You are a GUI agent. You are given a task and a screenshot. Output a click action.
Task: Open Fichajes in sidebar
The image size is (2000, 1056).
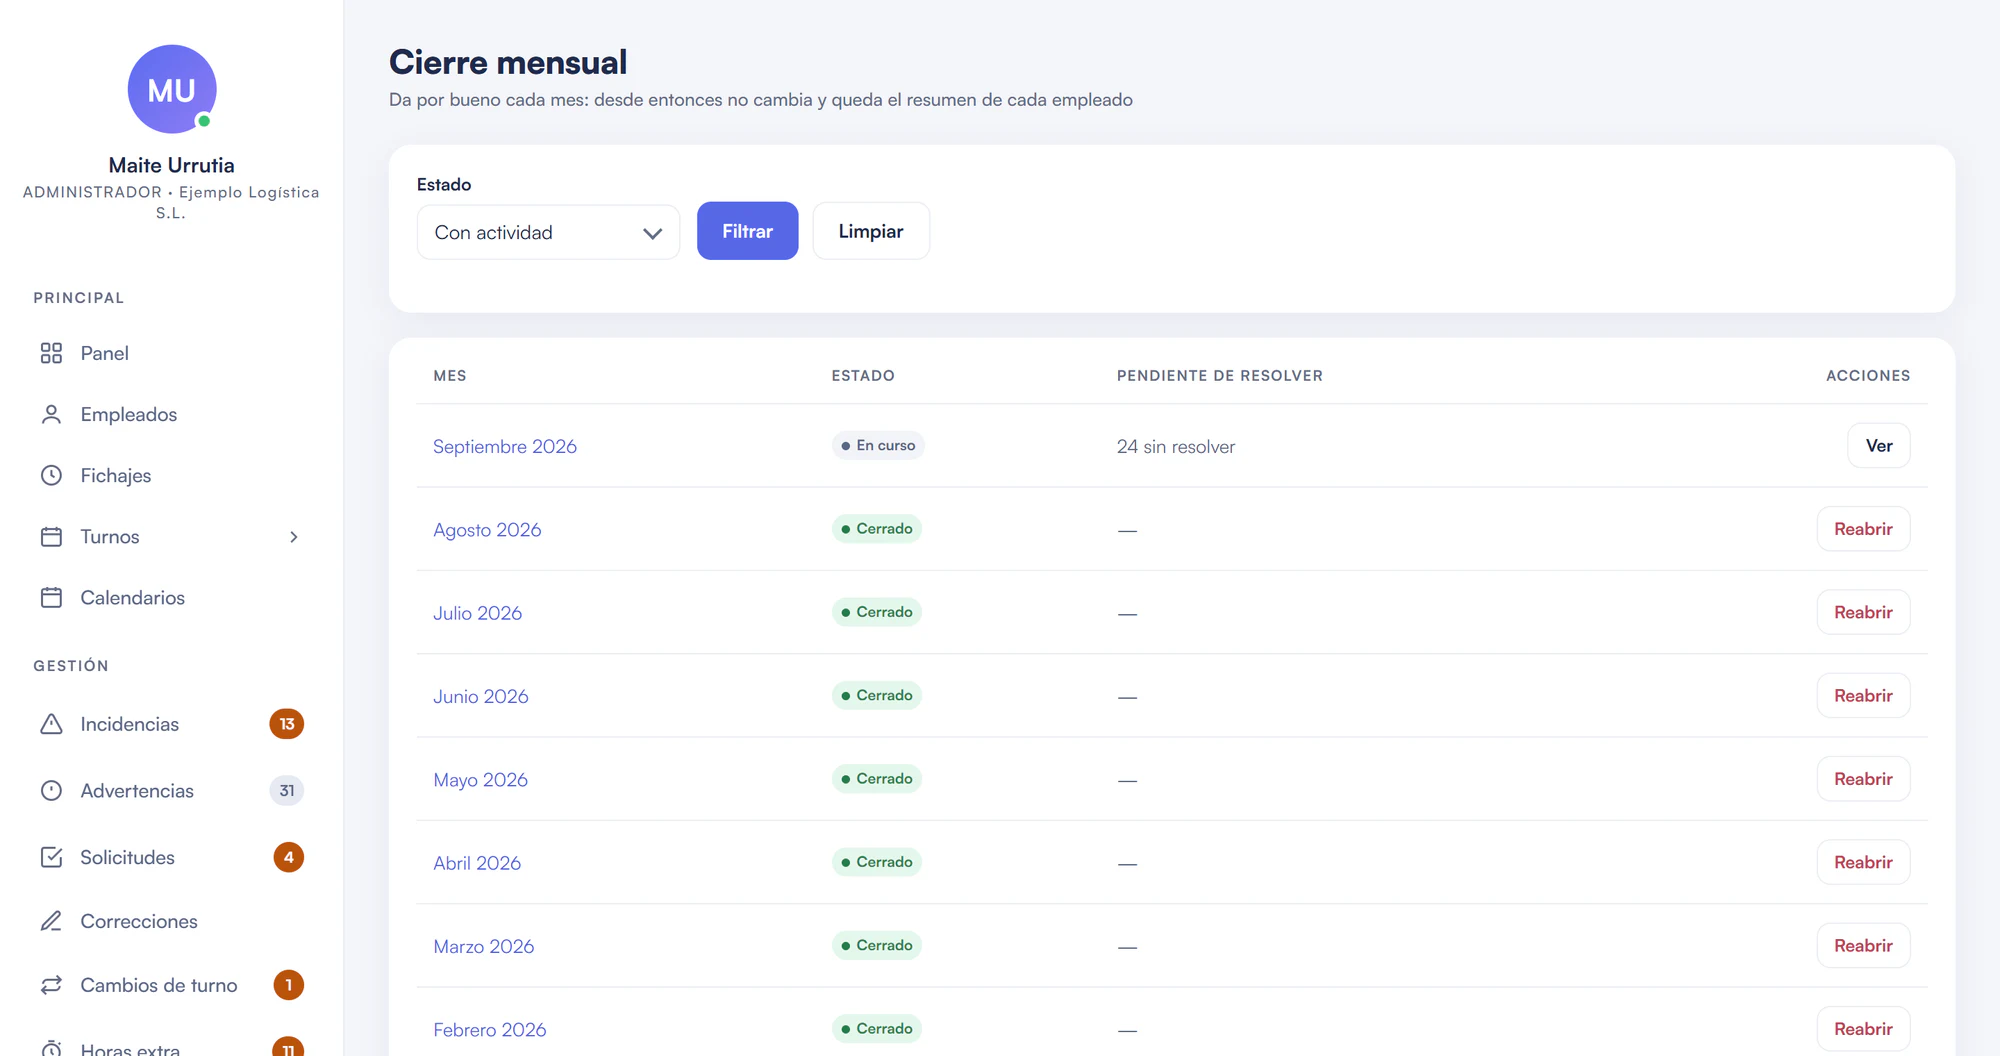coord(171,475)
